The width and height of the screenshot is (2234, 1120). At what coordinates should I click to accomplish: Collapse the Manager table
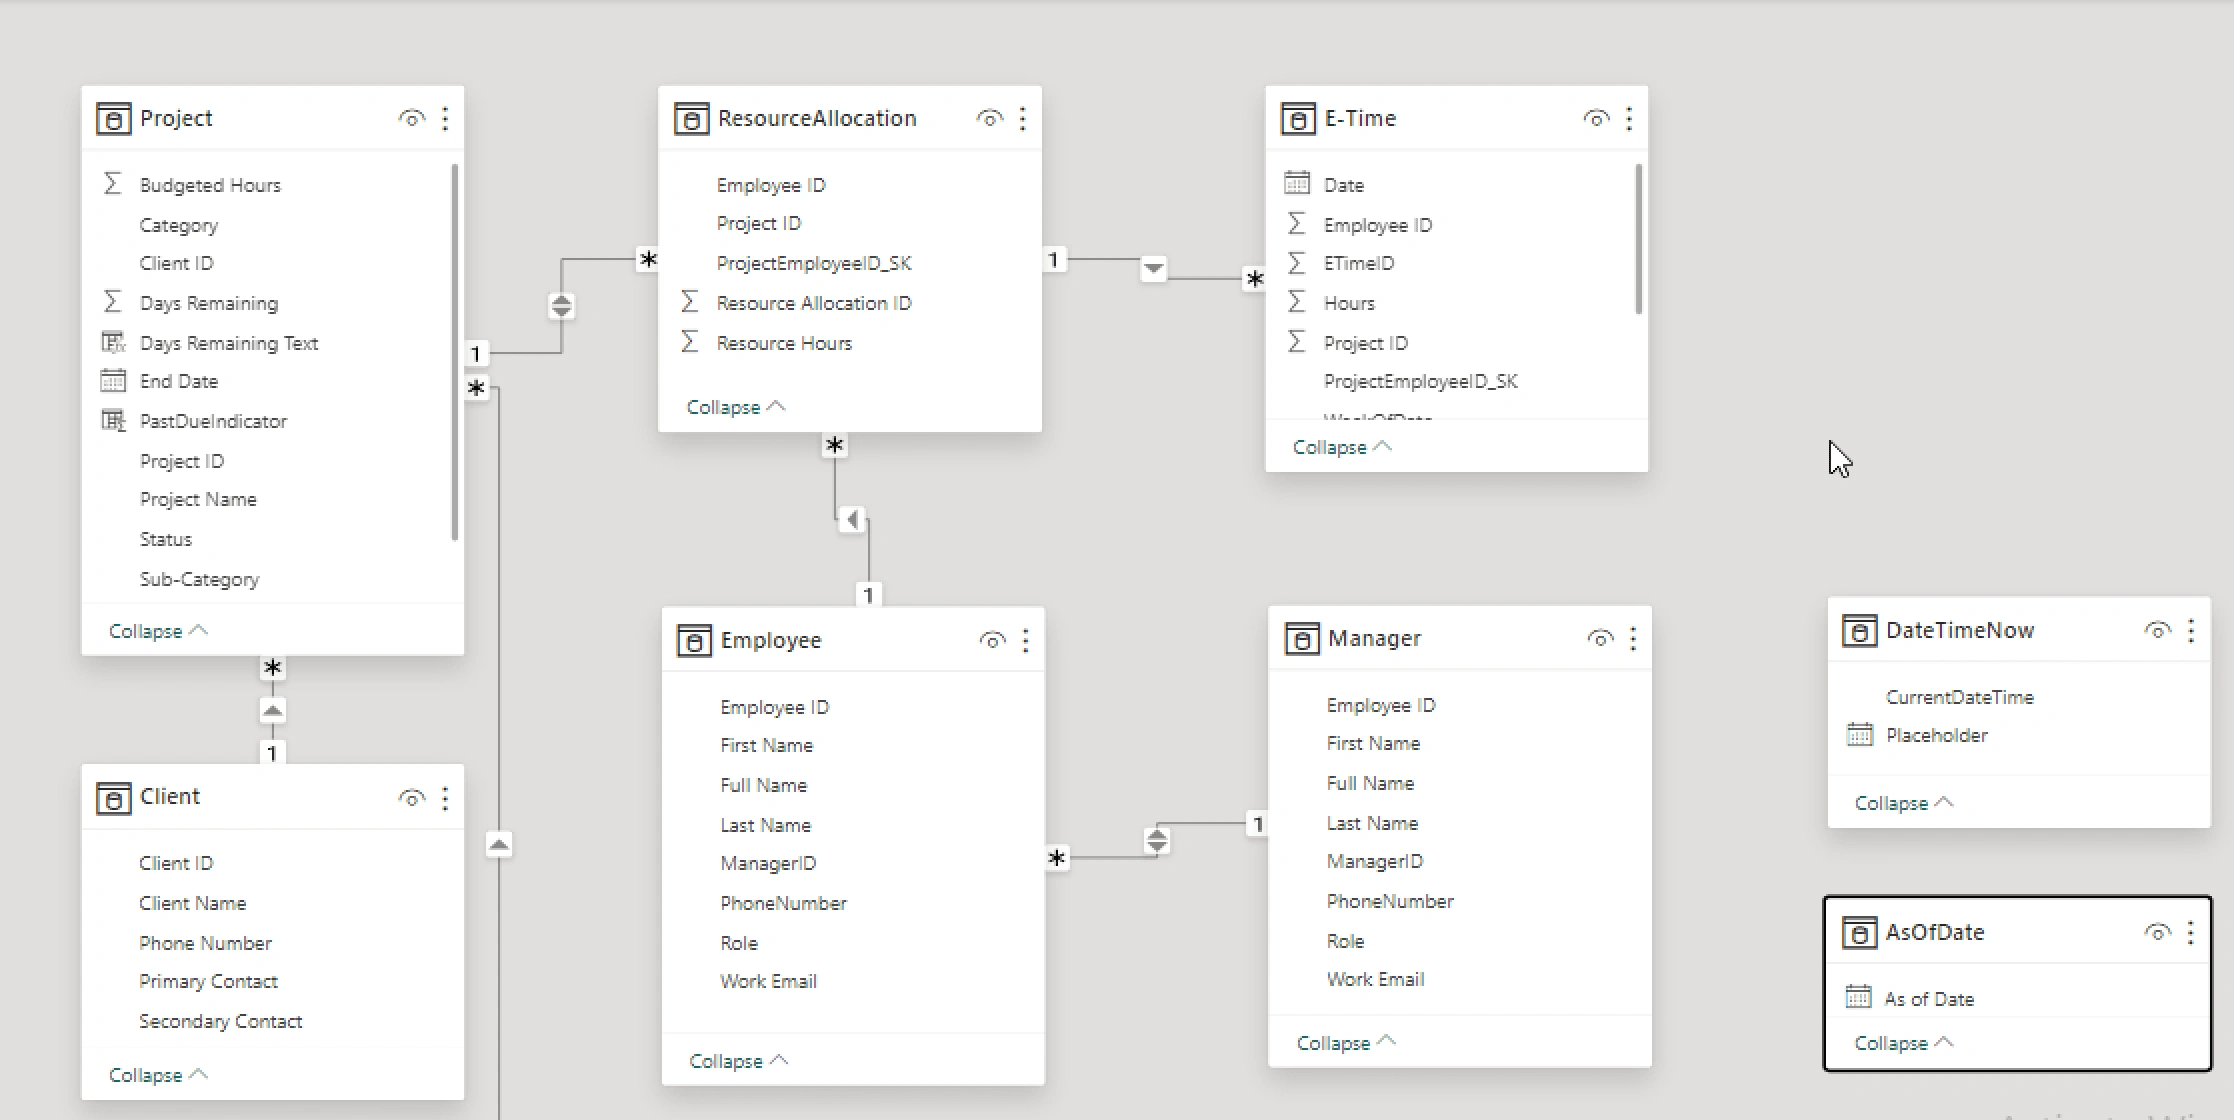click(1346, 1043)
